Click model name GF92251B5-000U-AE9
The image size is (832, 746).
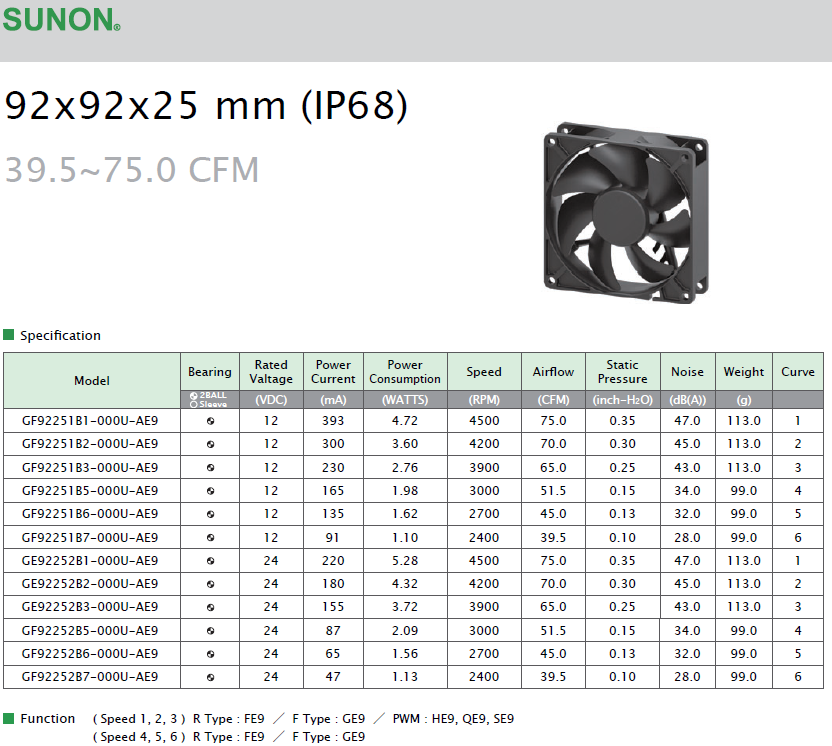click(x=90, y=491)
